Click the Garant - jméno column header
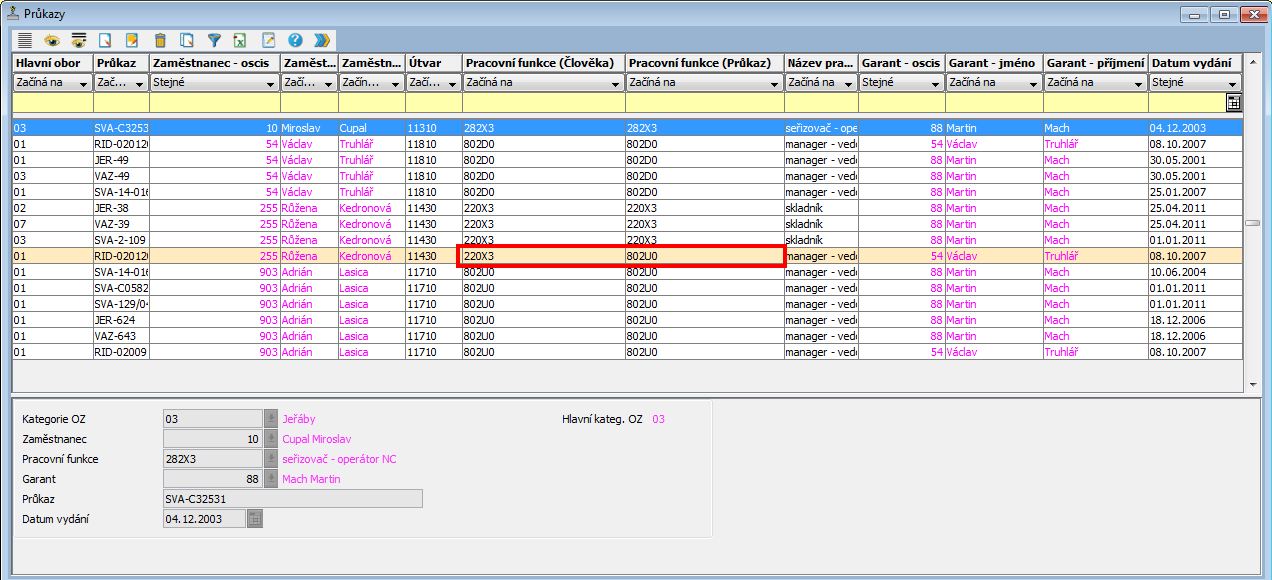 point(993,63)
